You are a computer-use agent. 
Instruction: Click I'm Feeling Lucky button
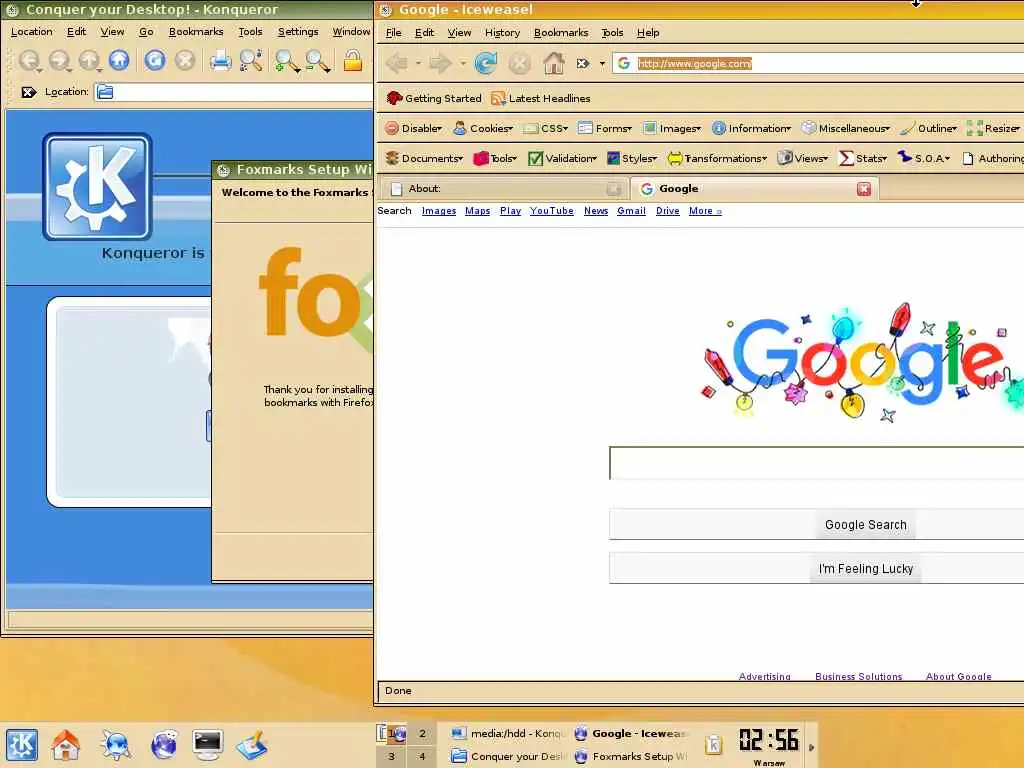pos(865,569)
